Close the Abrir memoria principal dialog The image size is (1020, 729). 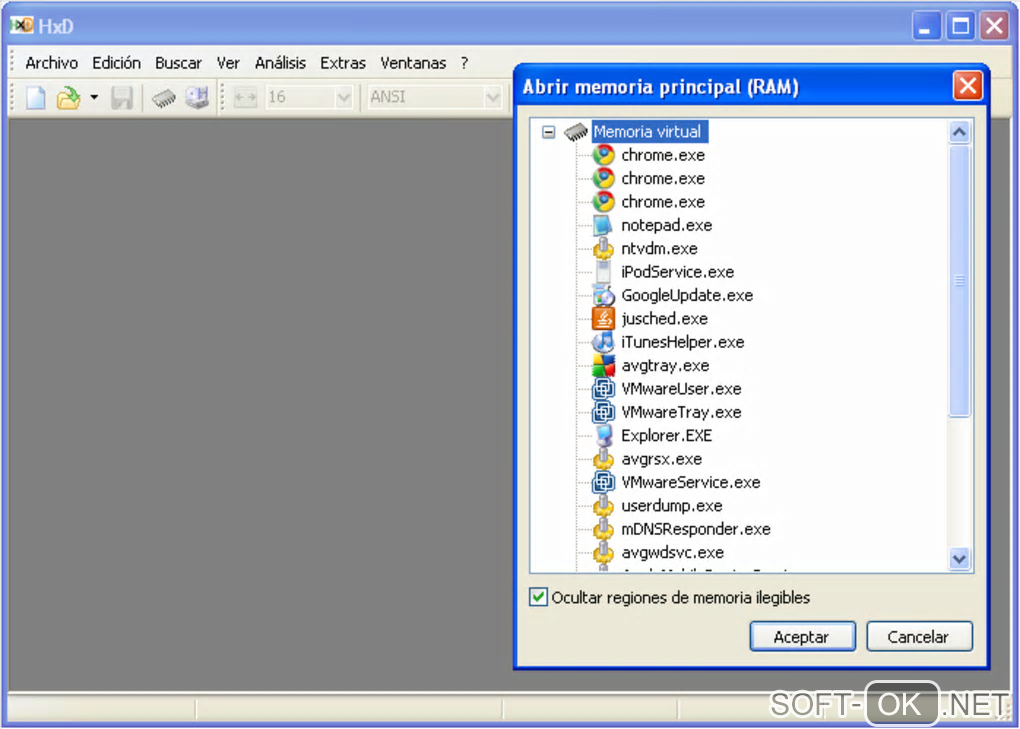point(967,86)
